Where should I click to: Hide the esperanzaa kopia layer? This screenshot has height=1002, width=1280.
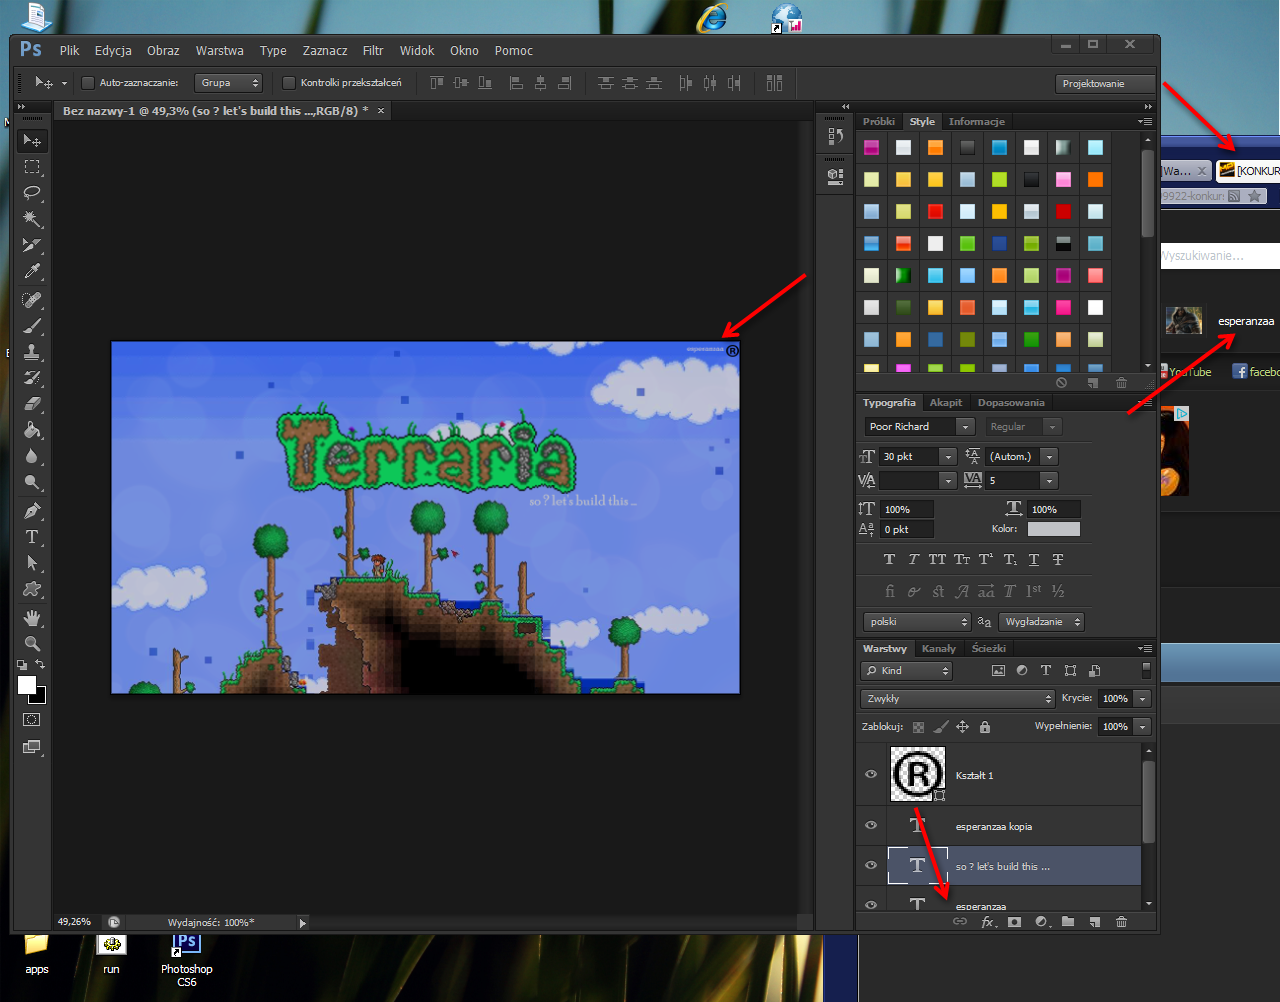pos(871,826)
